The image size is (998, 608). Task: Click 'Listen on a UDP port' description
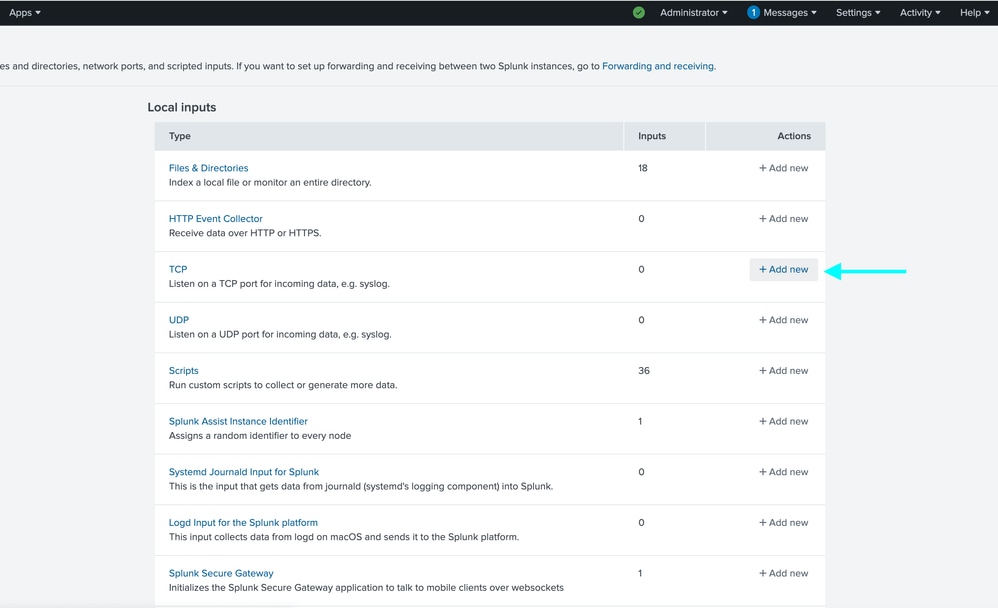[280, 334]
